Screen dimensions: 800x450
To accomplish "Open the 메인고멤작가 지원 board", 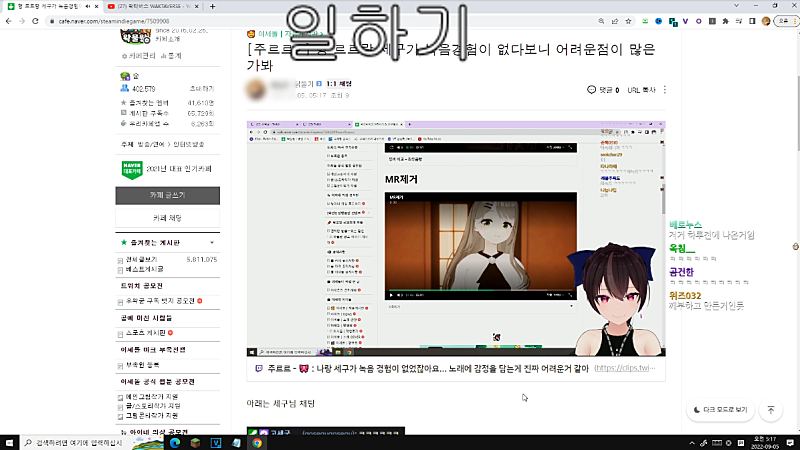I will click(152, 396).
